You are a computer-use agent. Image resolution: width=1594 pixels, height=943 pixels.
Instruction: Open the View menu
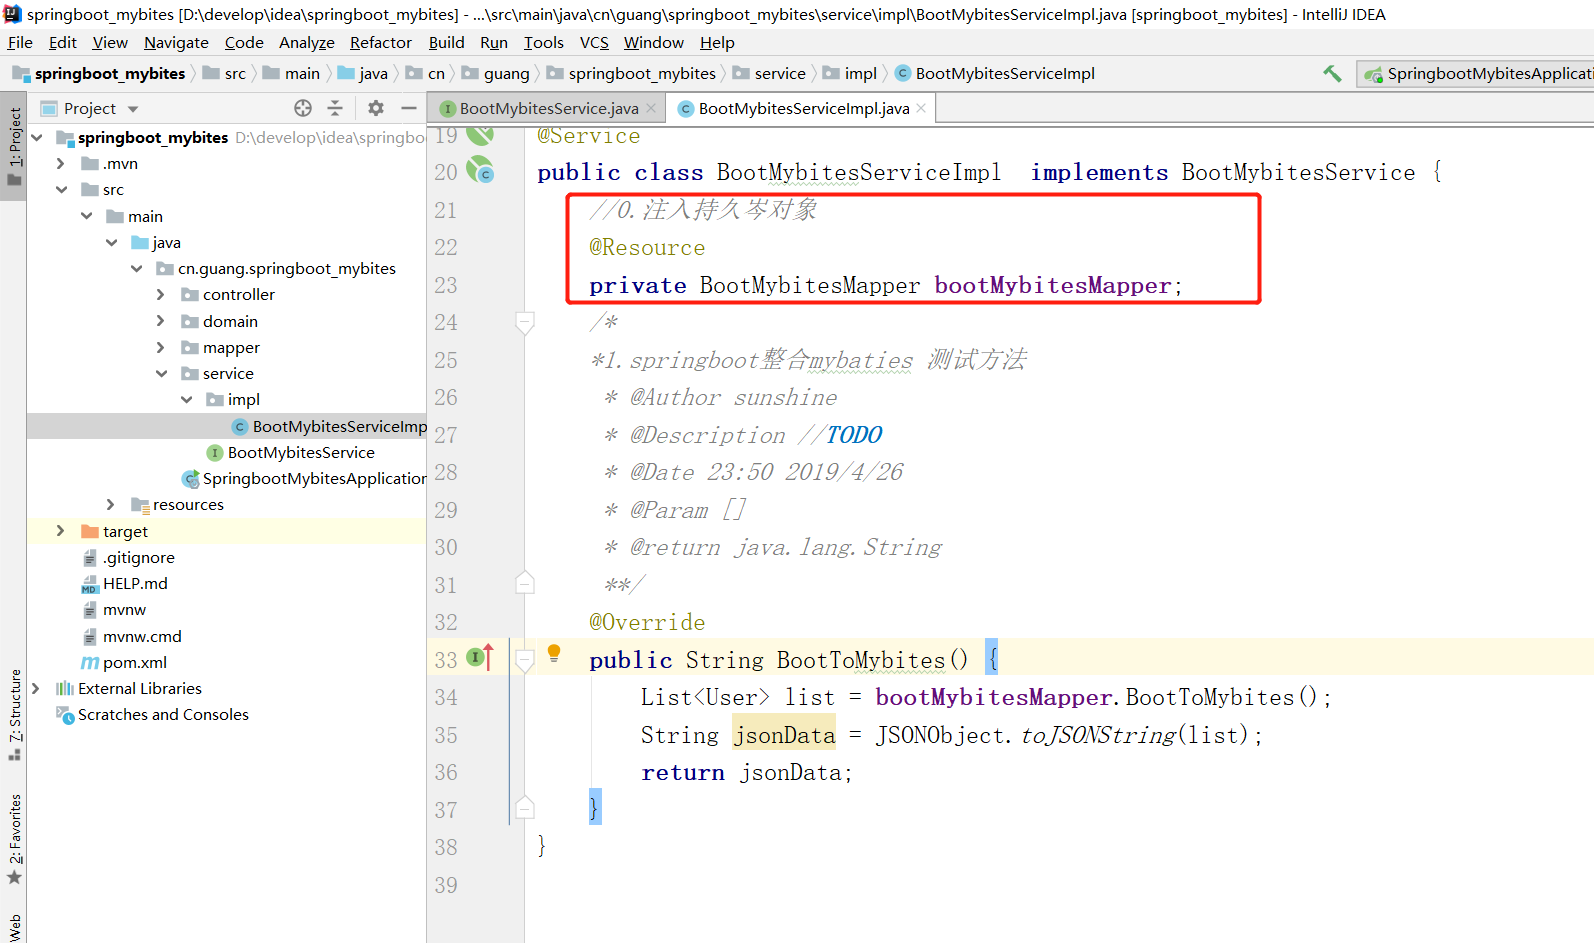[110, 42]
